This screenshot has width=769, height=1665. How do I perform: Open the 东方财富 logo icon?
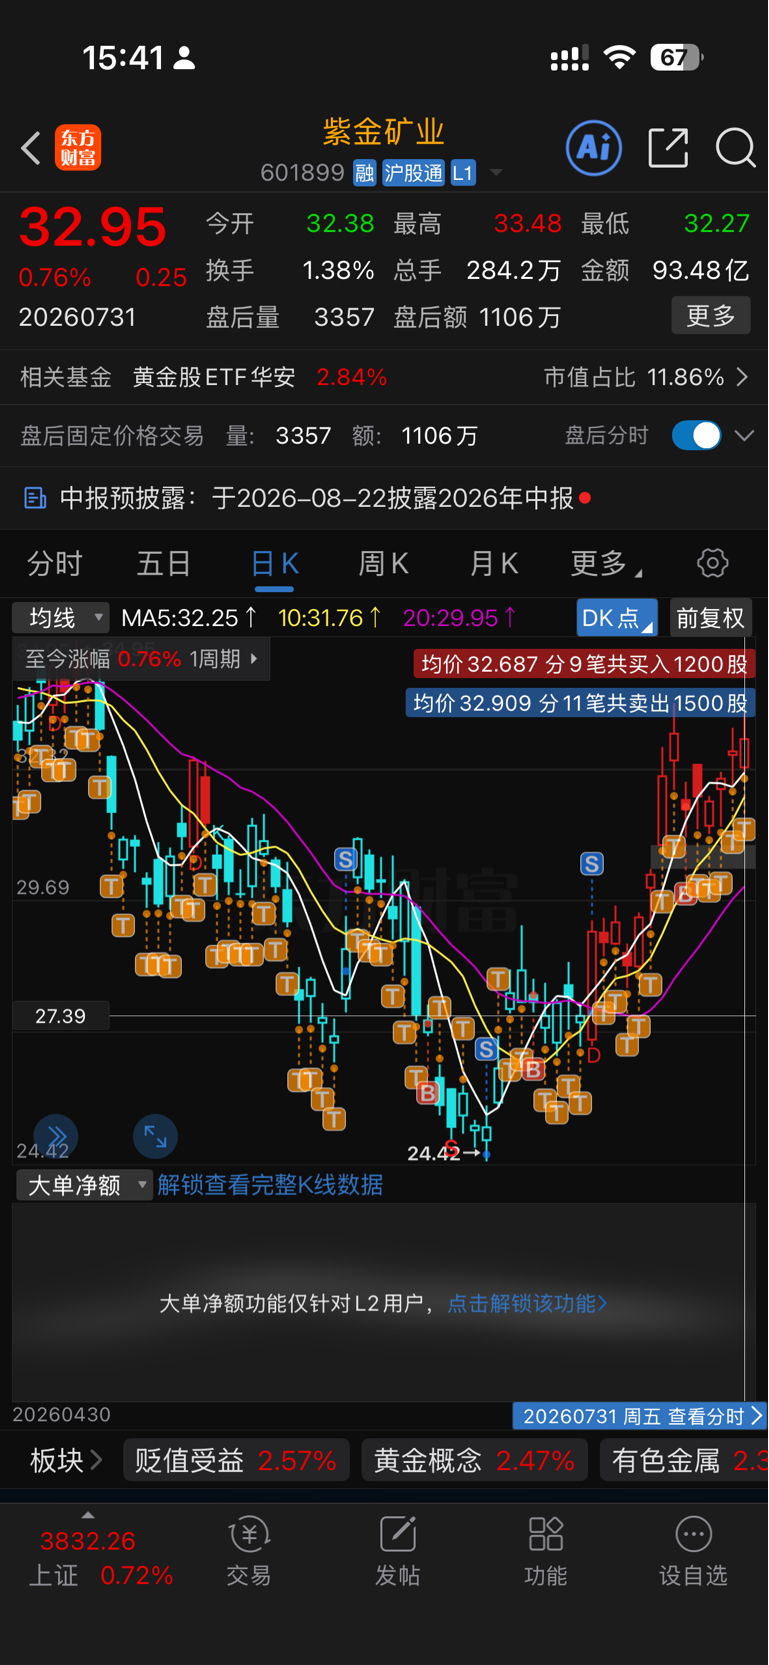click(78, 147)
